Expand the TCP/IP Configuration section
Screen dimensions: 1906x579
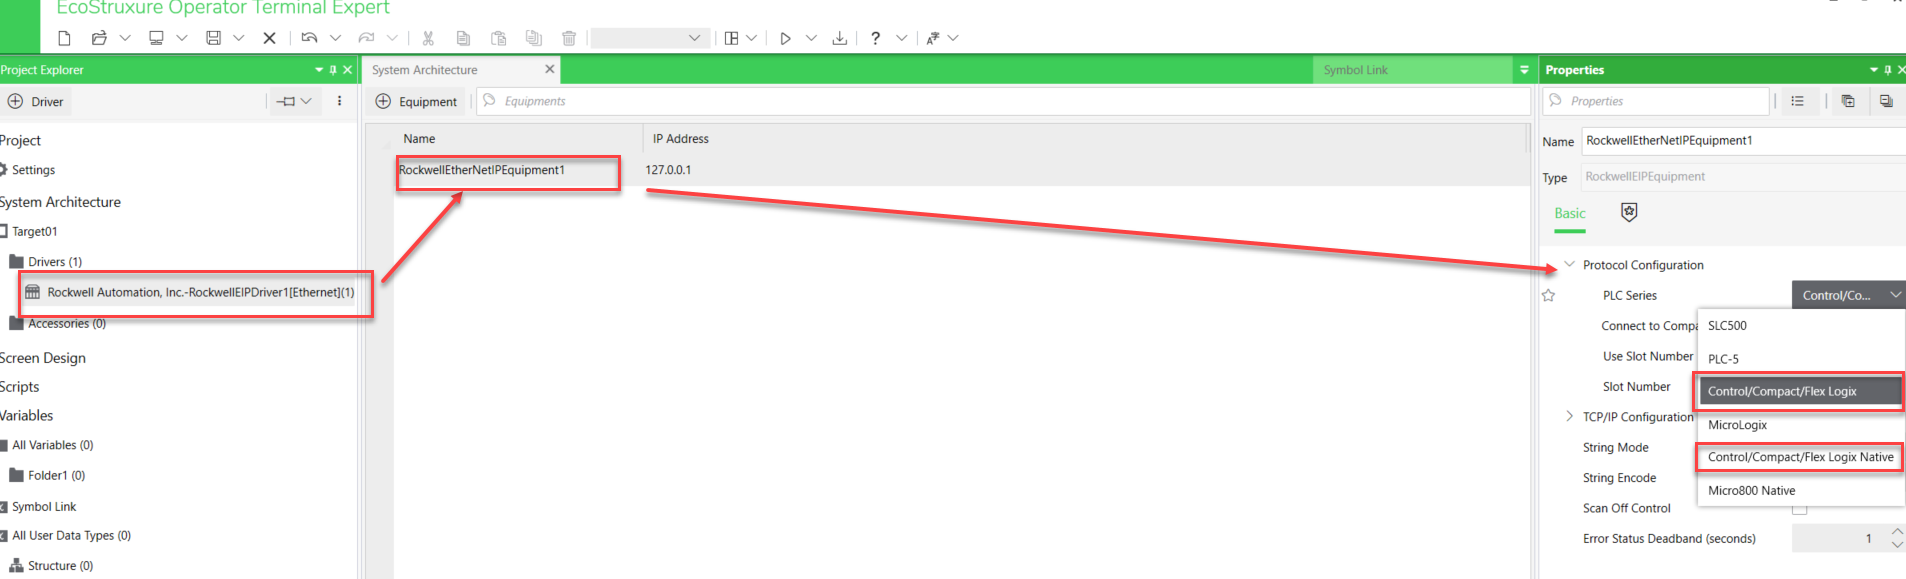coord(1569,416)
